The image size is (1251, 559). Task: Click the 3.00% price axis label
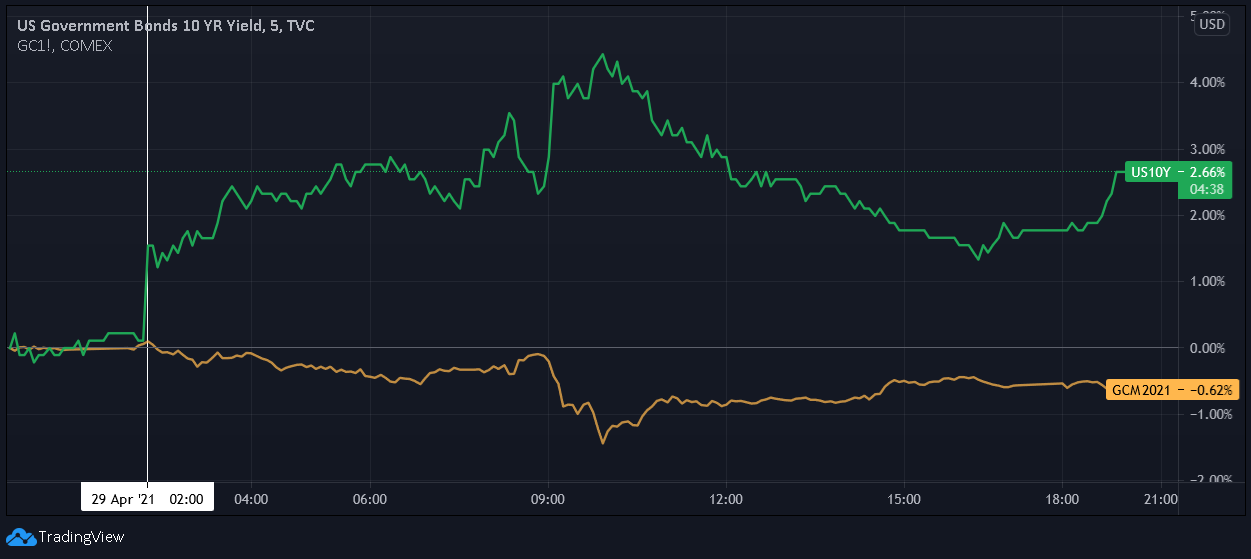pyautogui.click(x=1207, y=148)
